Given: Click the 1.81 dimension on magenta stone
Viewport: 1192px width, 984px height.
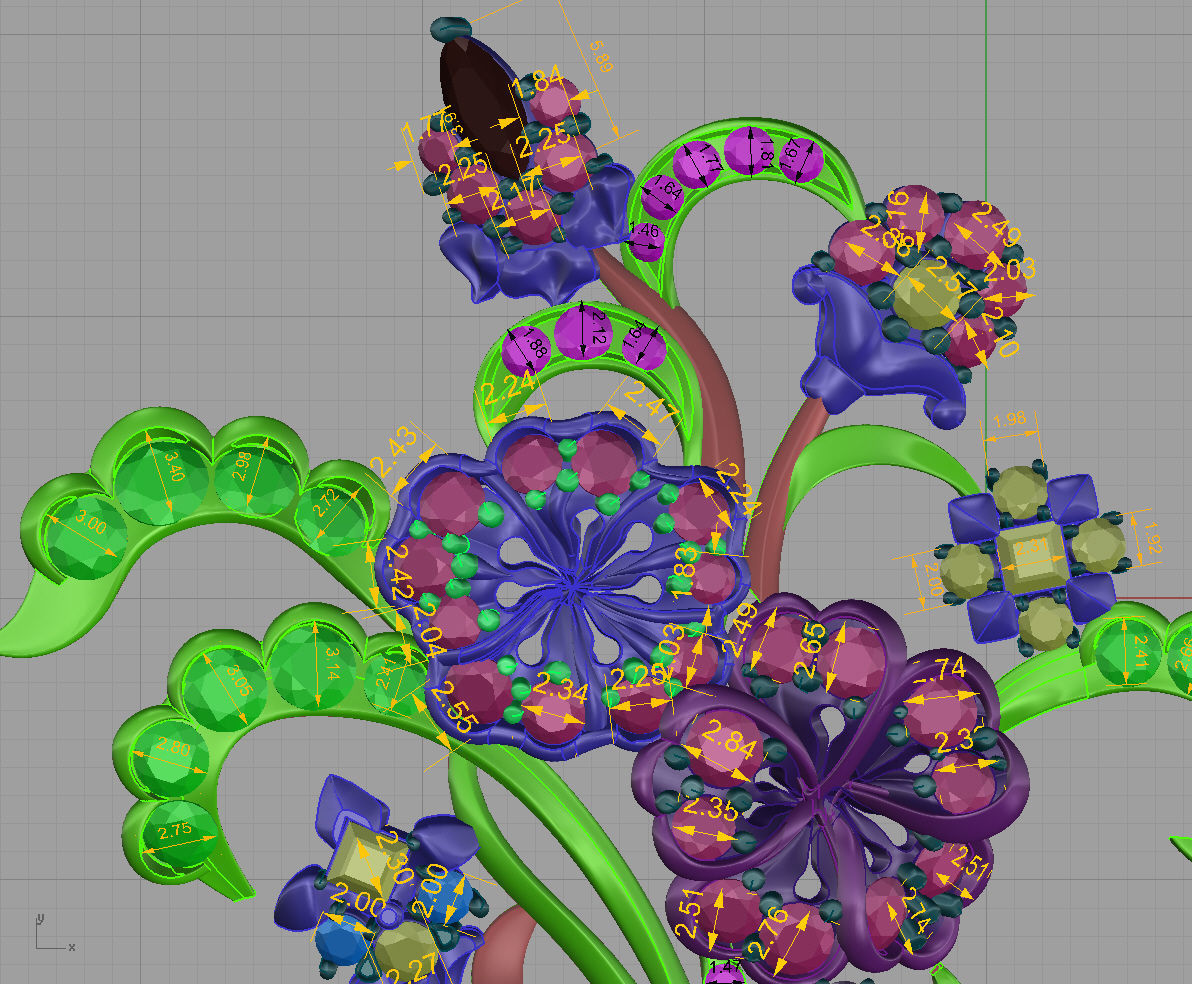Looking at the screenshot, I should tap(766, 152).
